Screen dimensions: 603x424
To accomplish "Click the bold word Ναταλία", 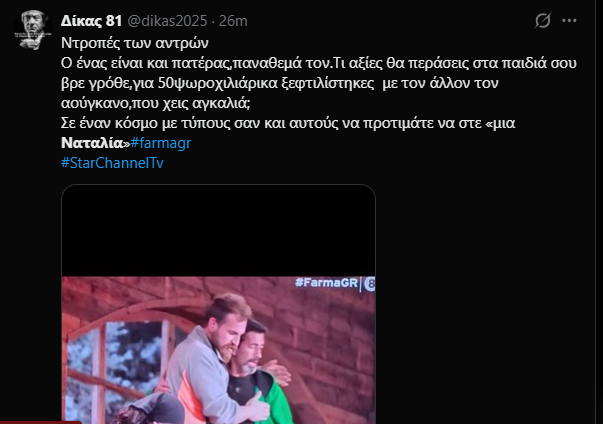I will (92, 143).
